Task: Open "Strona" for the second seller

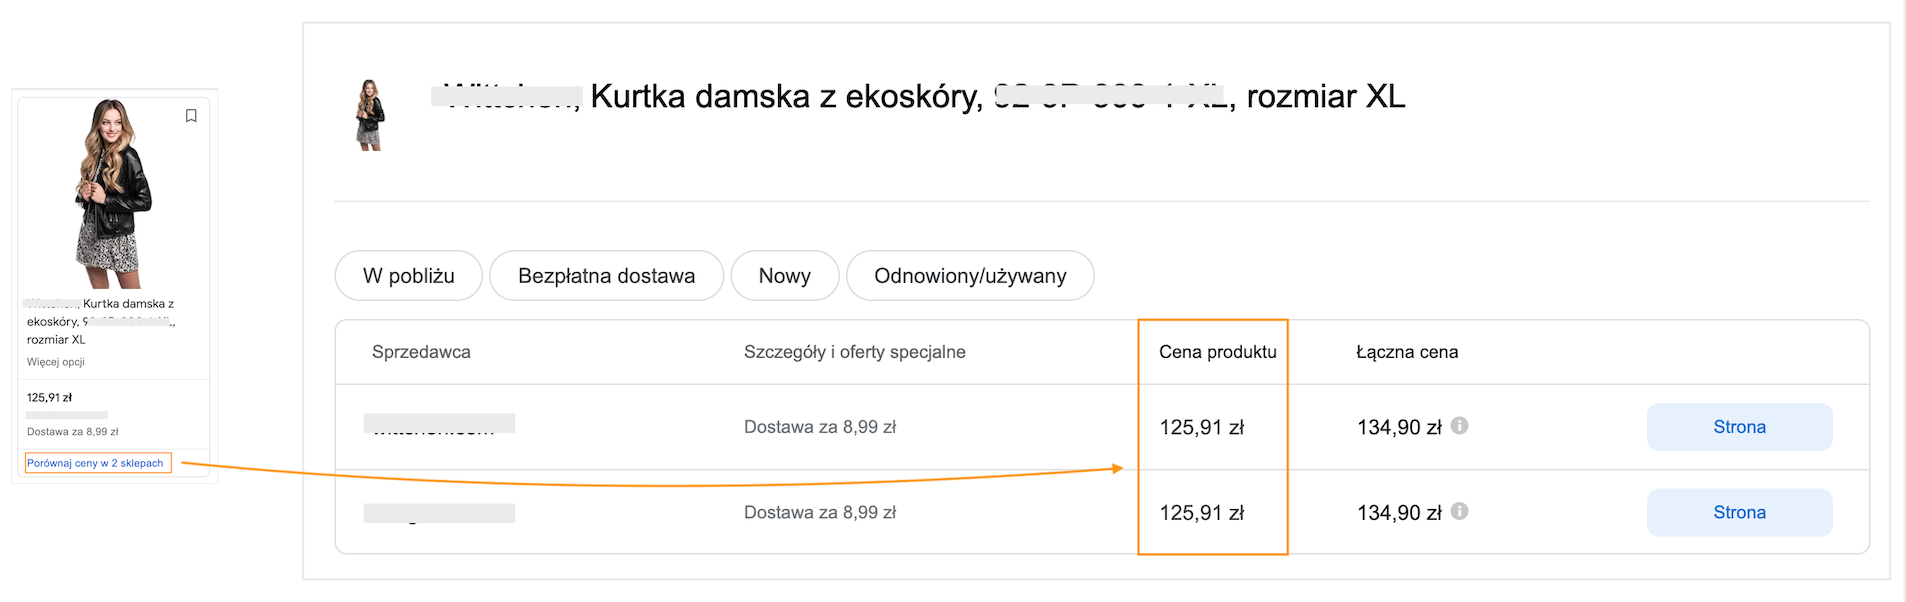Action: pyautogui.click(x=1738, y=512)
